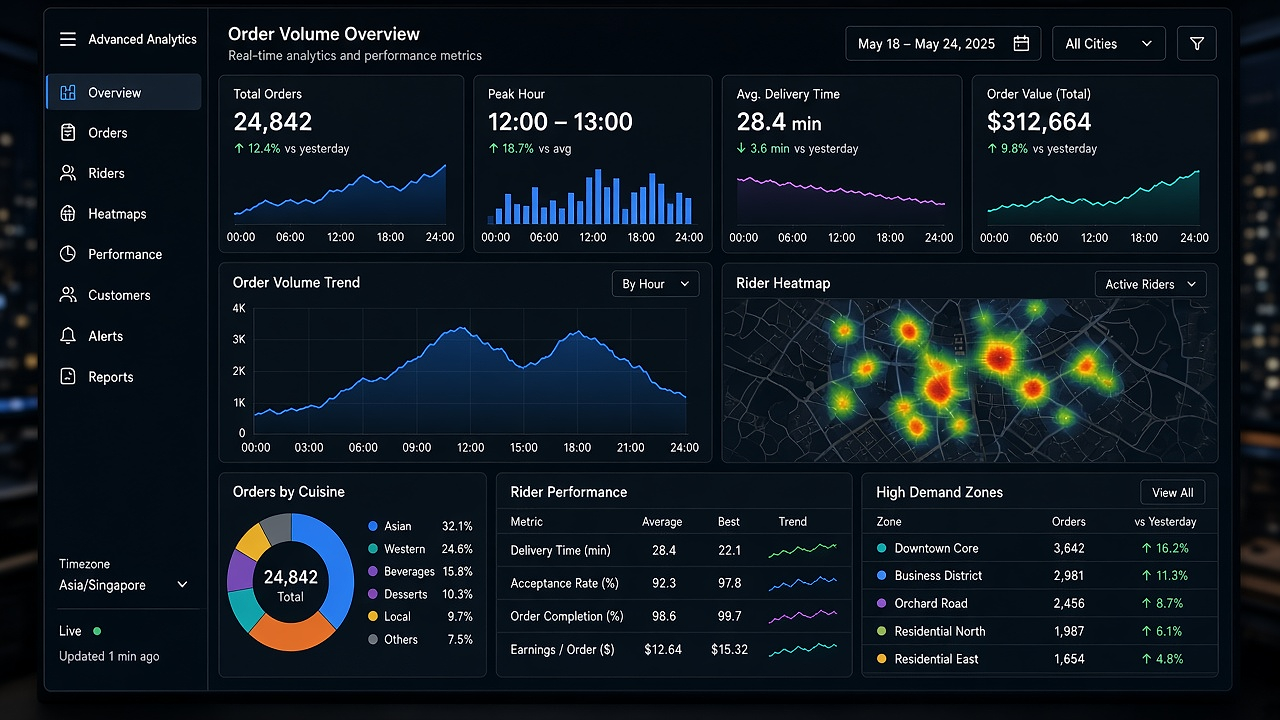
Task: Open the calendar icon in date range
Action: 1021,44
